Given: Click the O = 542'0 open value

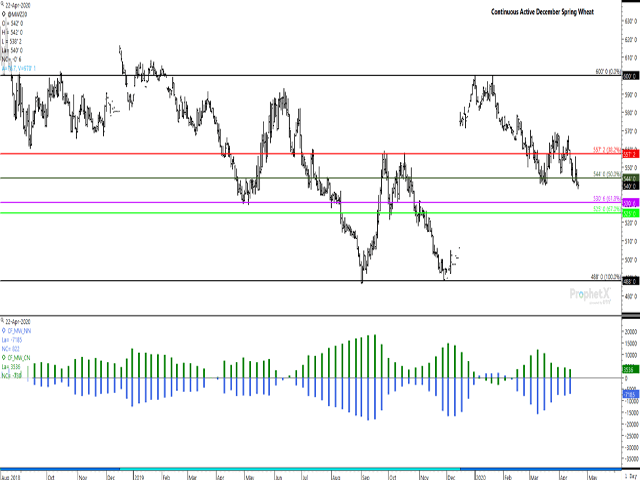Looking at the screenshot, I should [x=12, y=24].
